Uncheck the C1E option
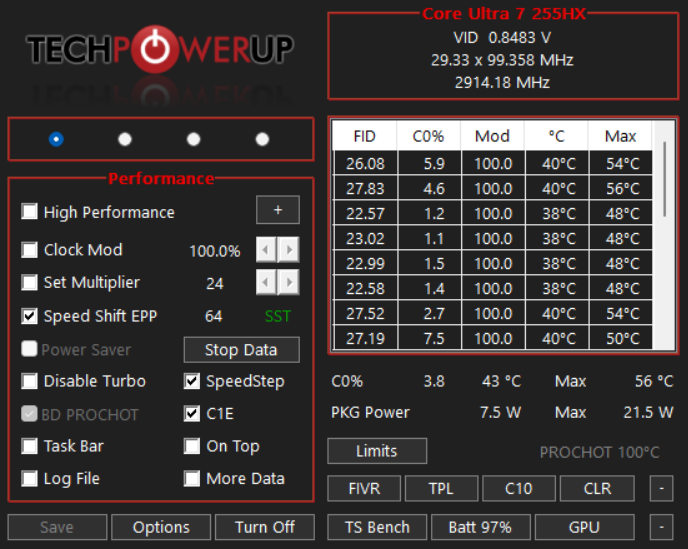The image size is (688, 549). pyautogui.click(x=192, y=413)
